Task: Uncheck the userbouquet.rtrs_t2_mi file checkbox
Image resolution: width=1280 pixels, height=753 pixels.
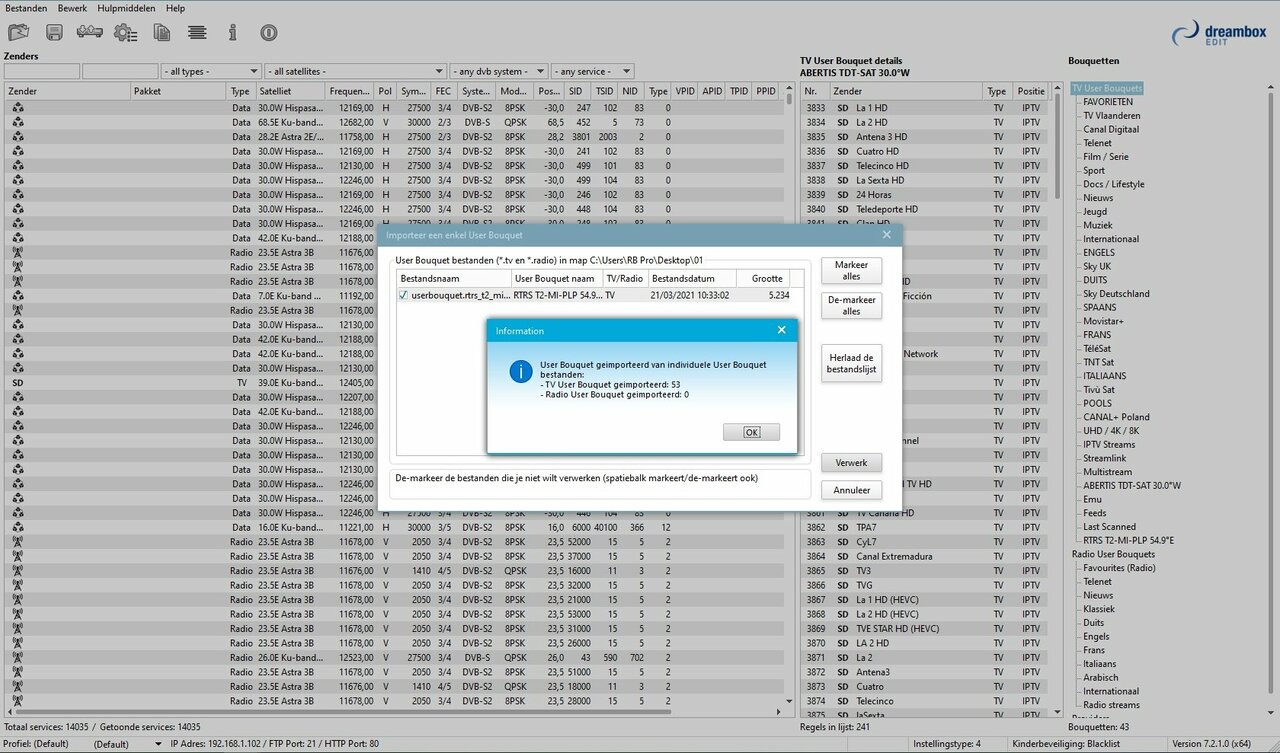Action: pyautogui.click(x=403, y=296)
